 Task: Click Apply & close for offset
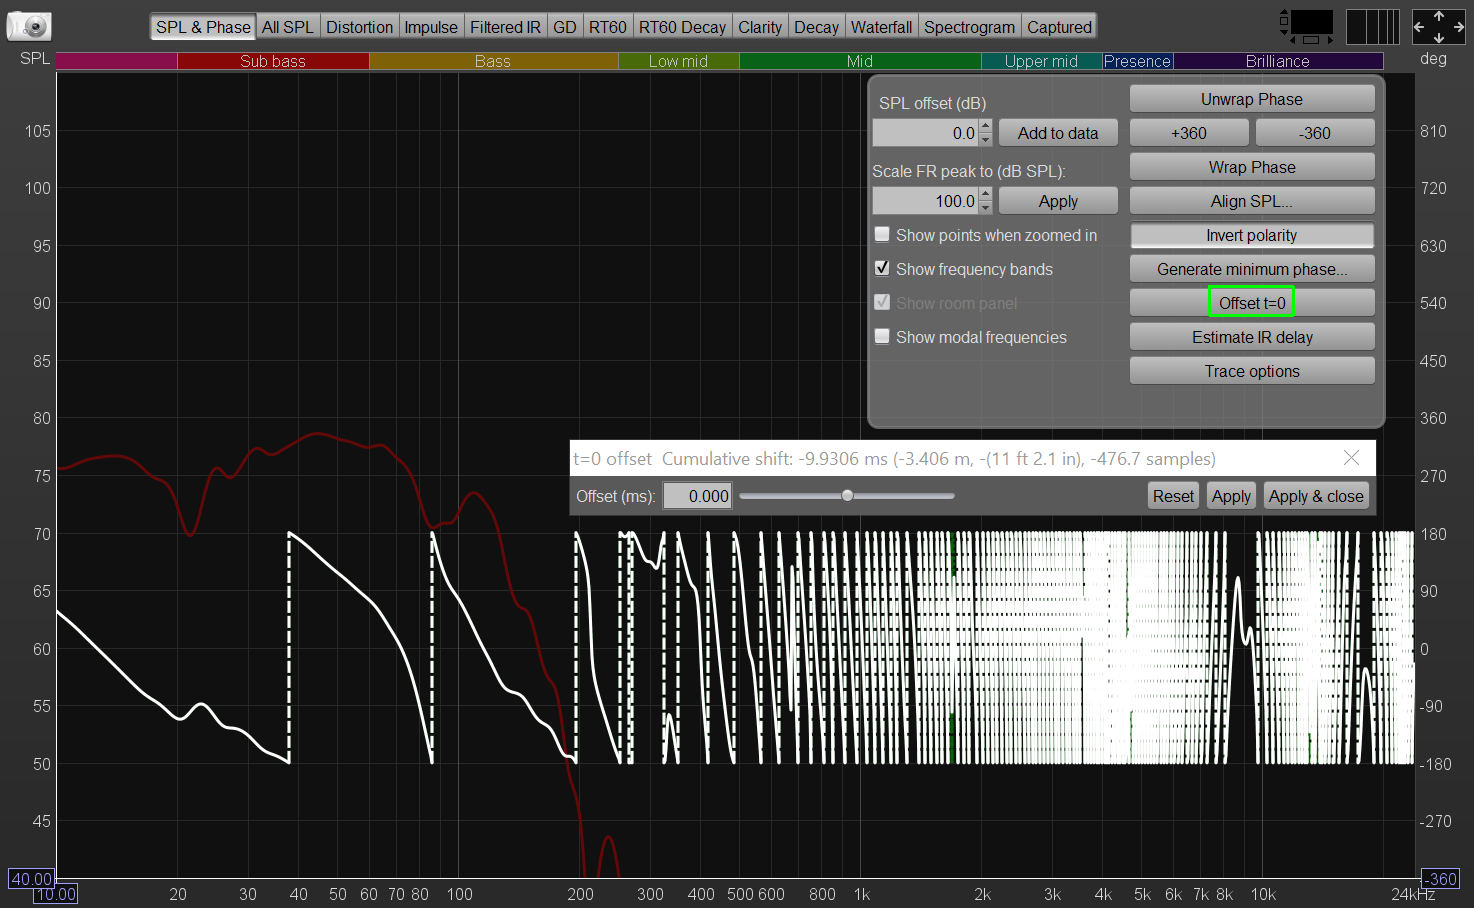click(1316, 496)
